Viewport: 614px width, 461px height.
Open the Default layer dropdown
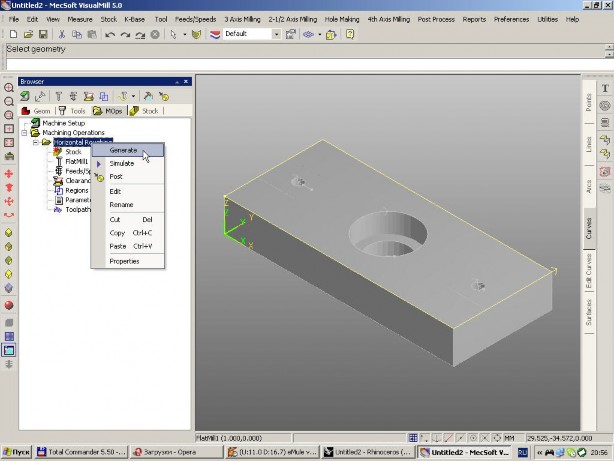coord(276,34)
